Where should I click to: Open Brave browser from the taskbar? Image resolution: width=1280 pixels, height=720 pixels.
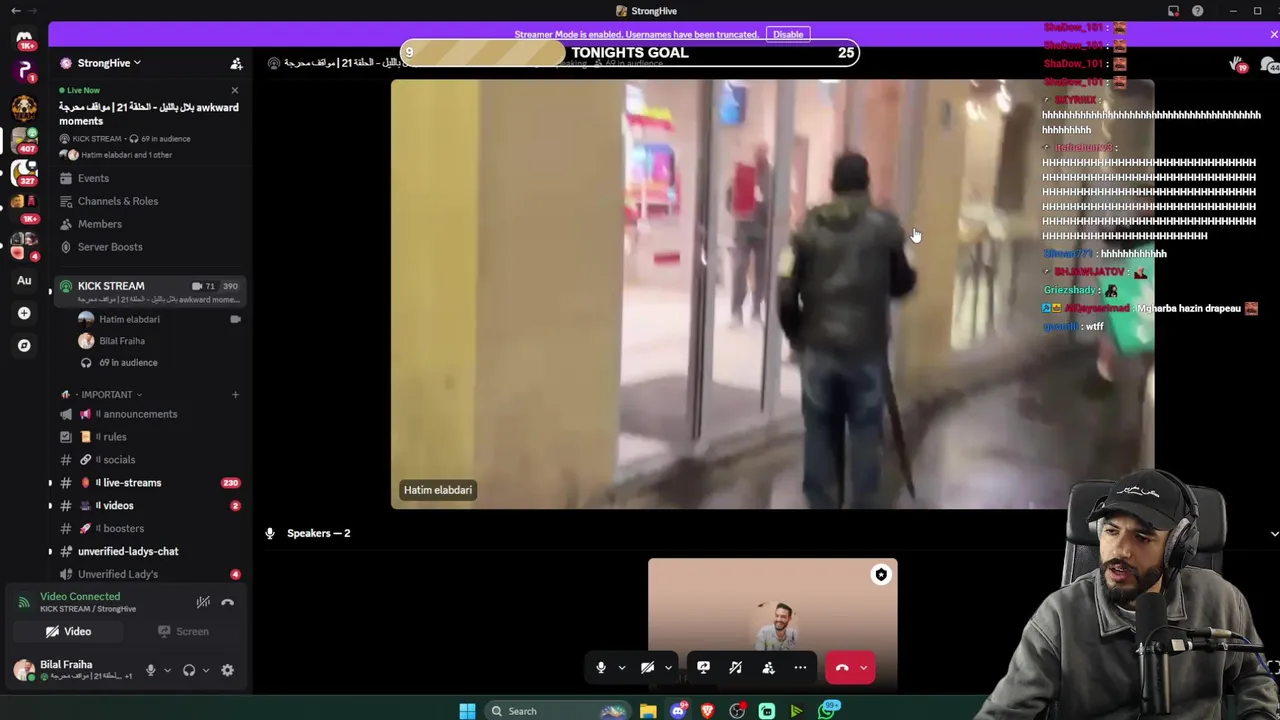tap(708, 711)
